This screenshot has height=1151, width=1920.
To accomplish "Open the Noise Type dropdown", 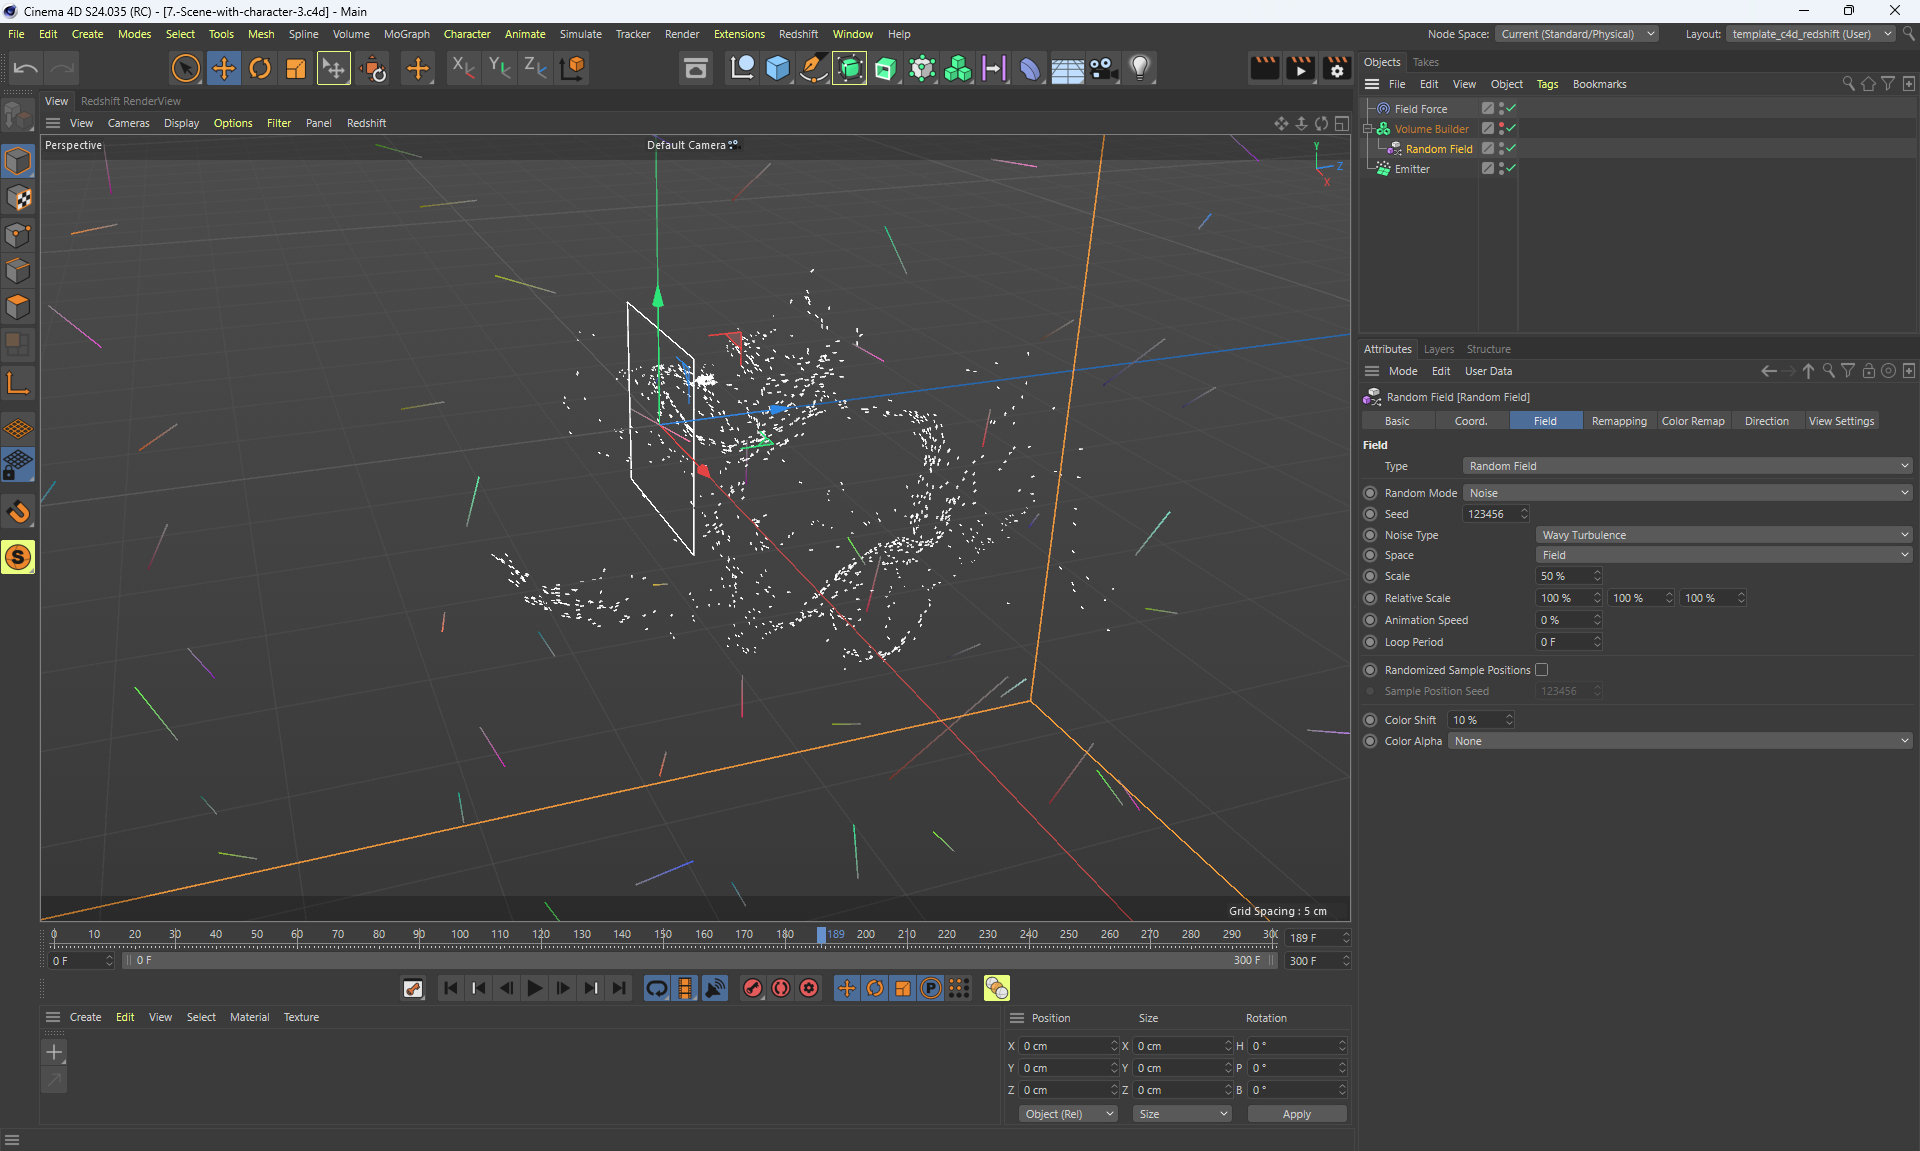I will (x=1723, y=535).
